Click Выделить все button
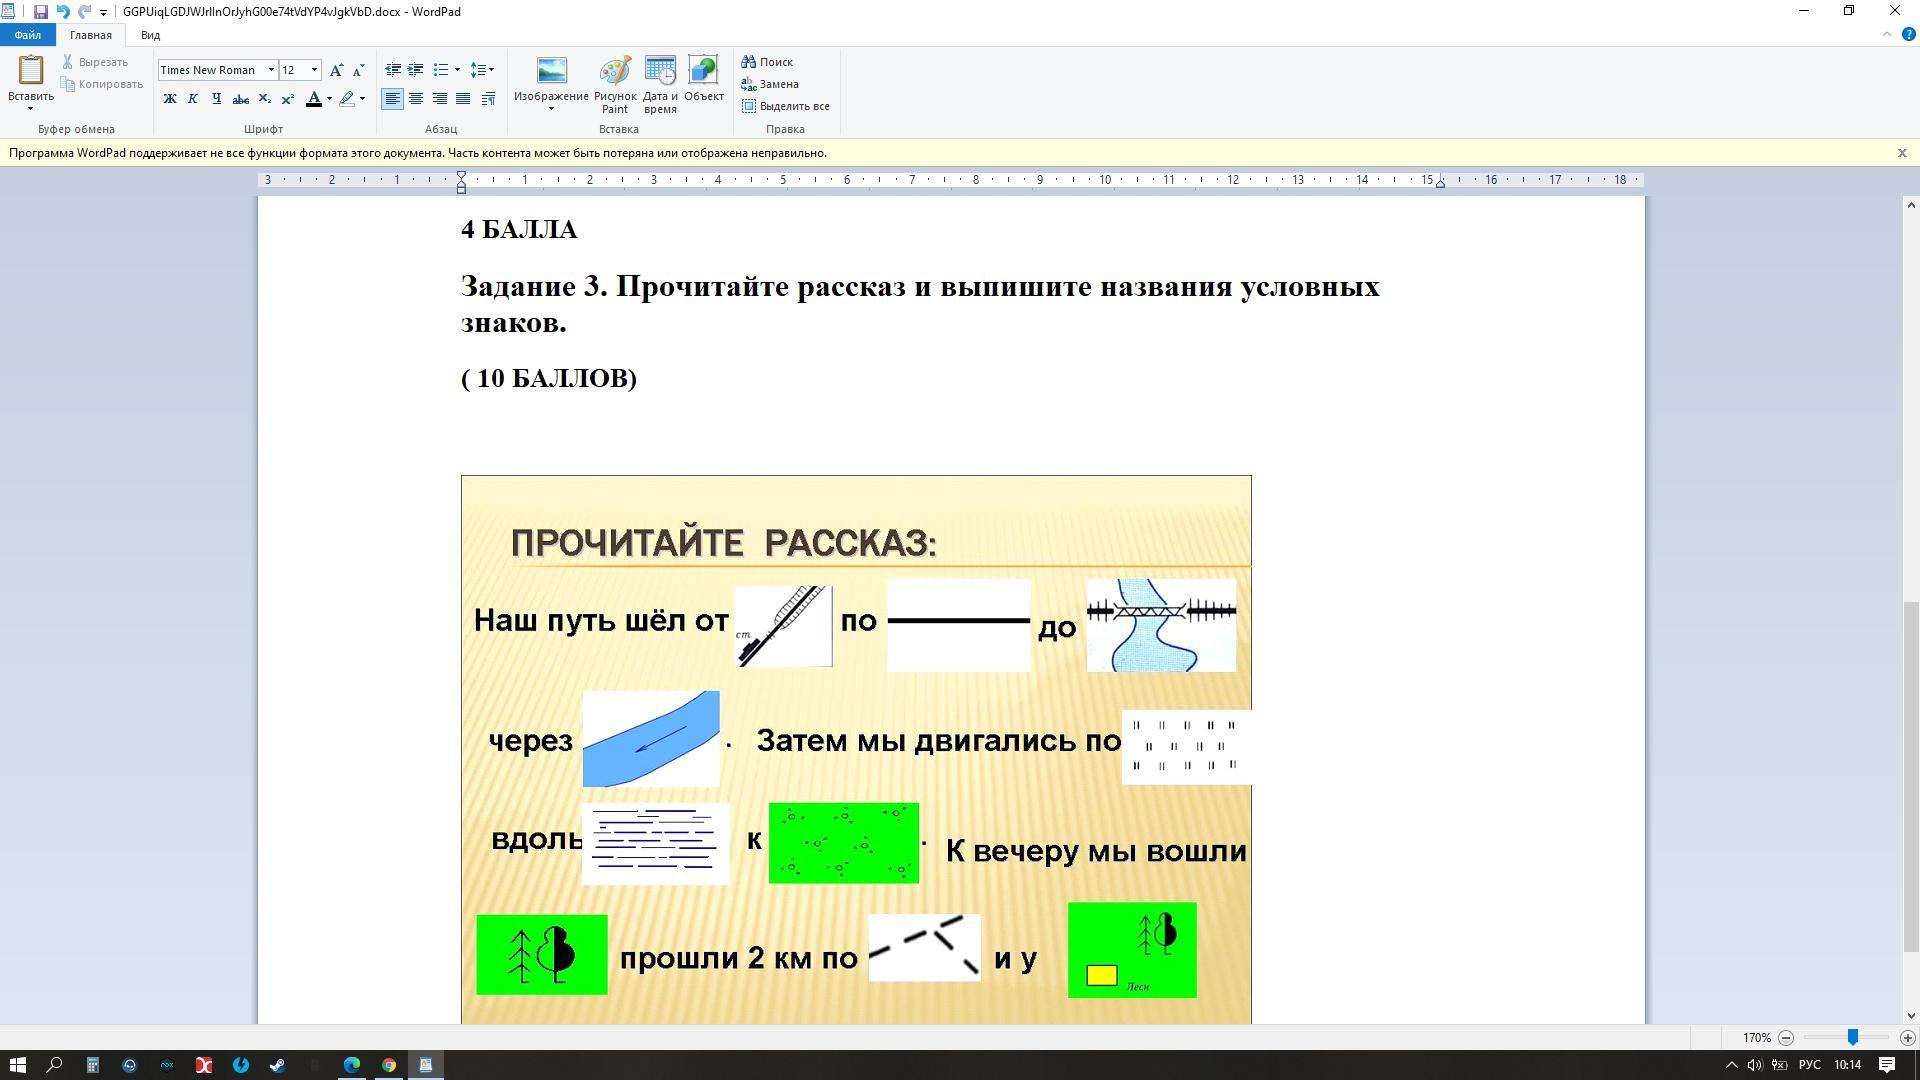Image resolution: width=1920 pixels, height=1080 pixels. 785,106
